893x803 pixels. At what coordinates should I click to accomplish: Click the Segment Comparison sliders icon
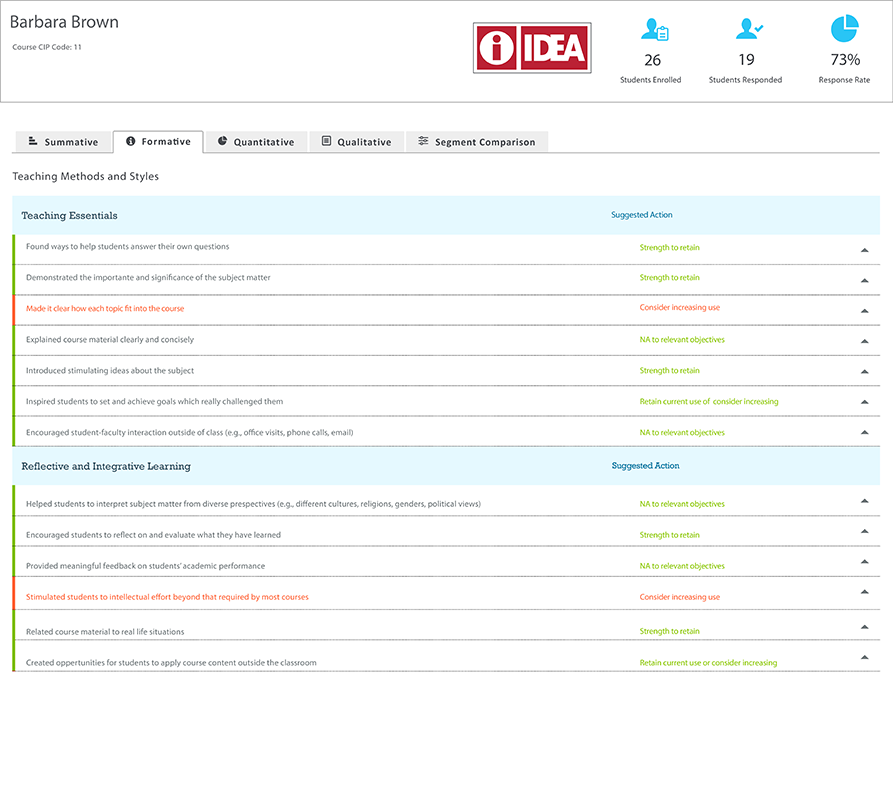click(423, 141)
